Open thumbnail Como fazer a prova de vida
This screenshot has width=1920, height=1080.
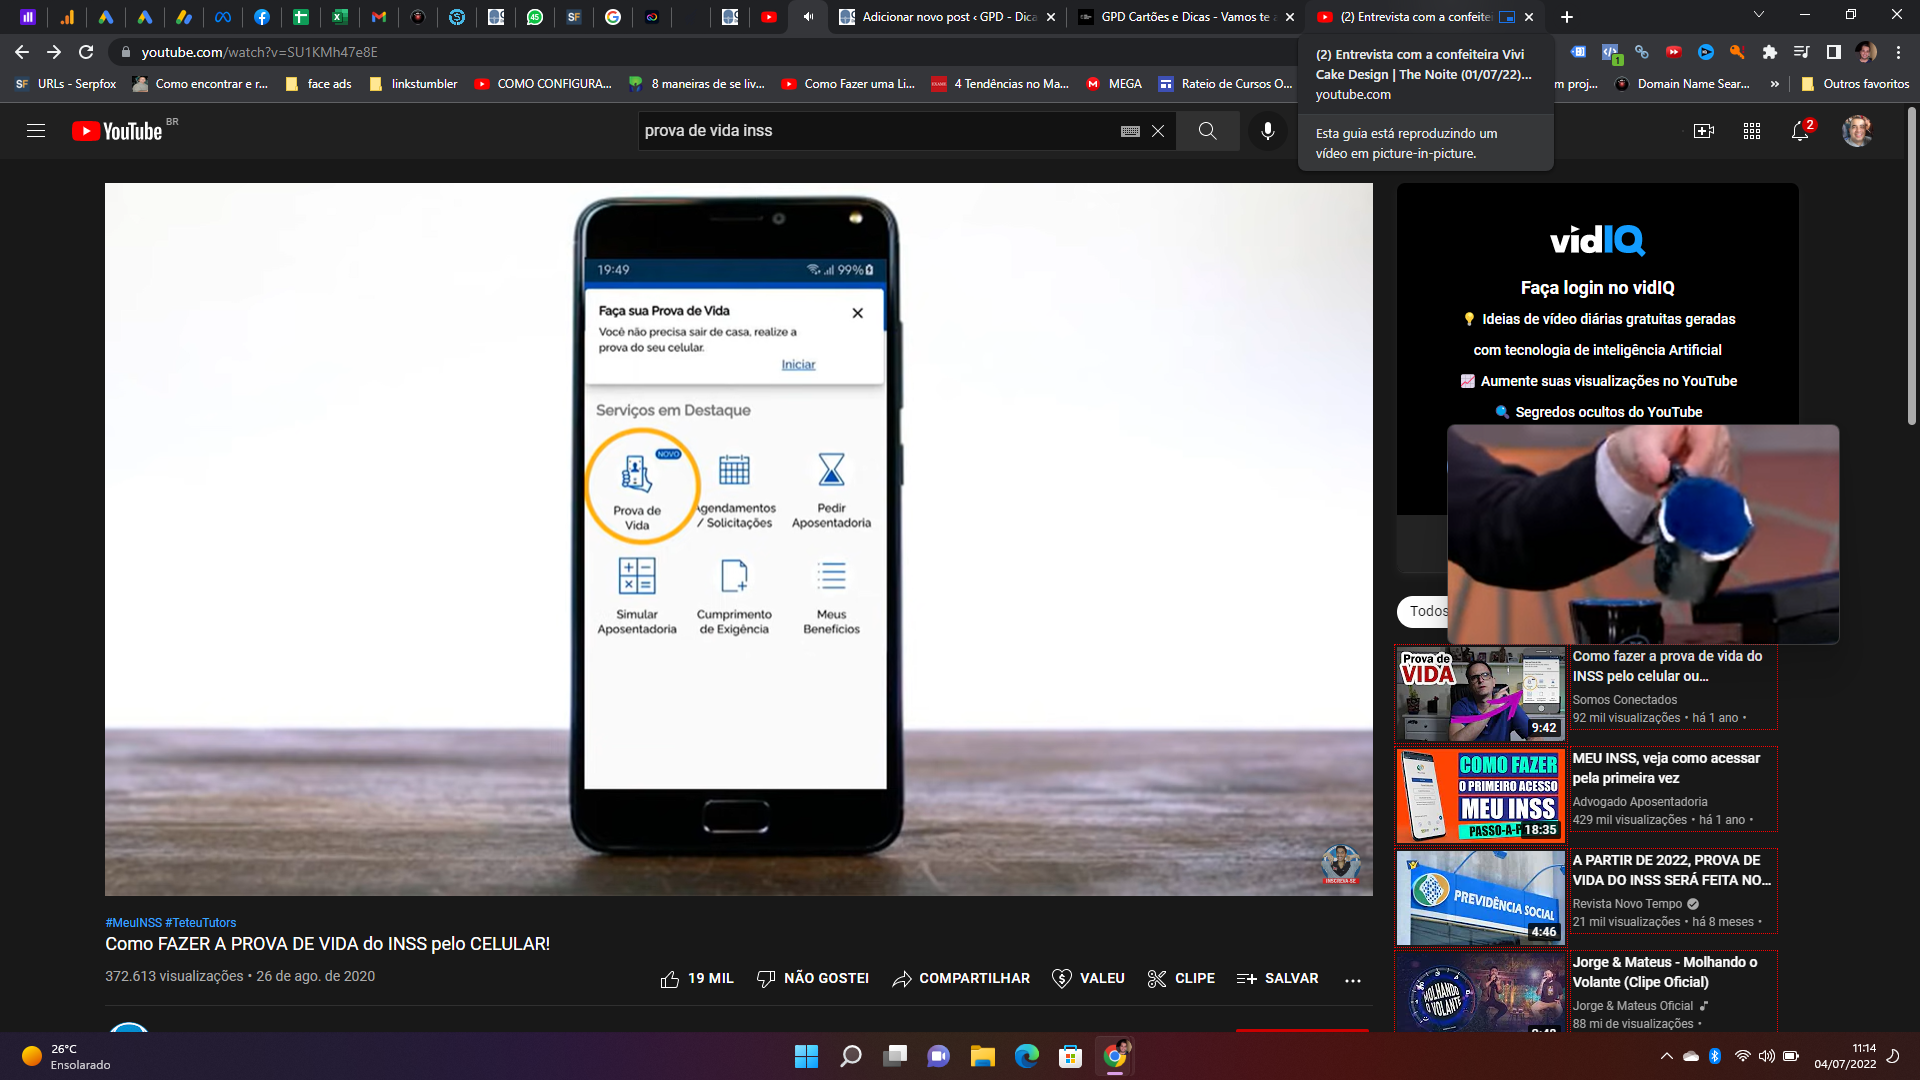point(1480,693)
